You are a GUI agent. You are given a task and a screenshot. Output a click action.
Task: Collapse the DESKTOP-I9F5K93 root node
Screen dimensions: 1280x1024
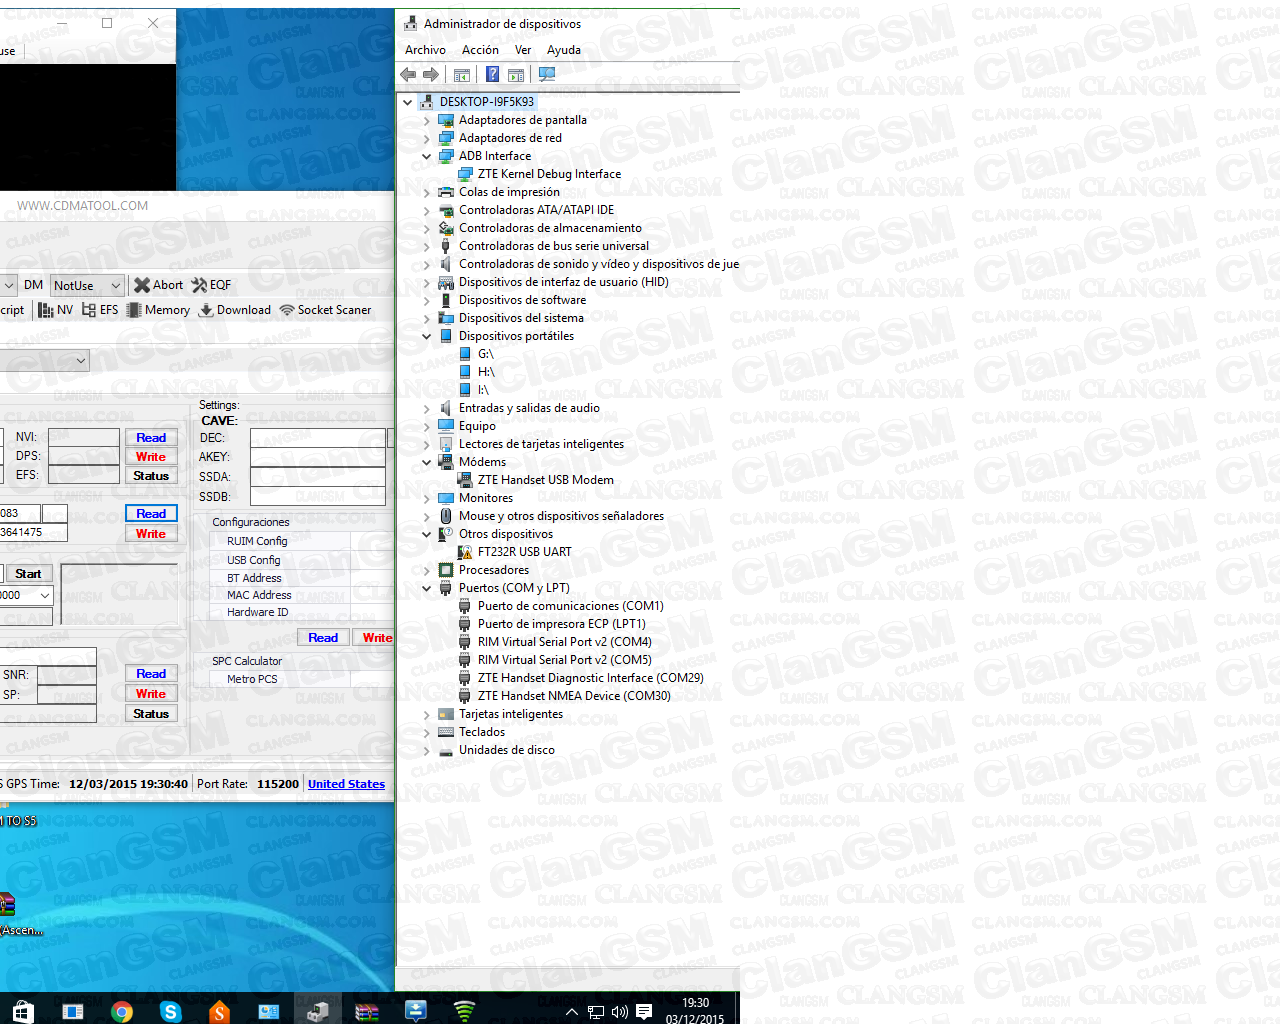coord(407,102)
